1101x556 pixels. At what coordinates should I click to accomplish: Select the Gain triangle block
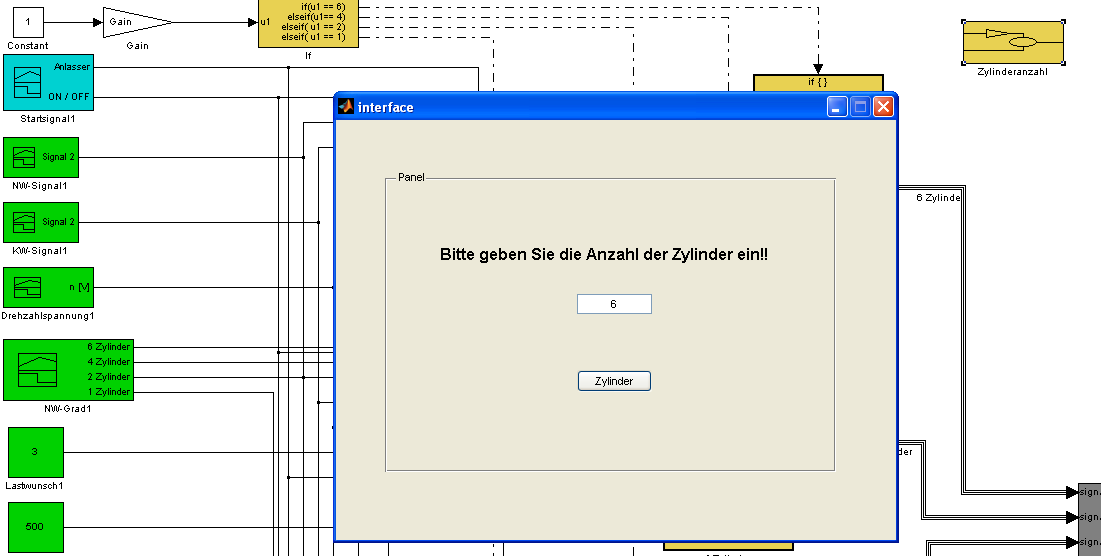click(137, 22)
